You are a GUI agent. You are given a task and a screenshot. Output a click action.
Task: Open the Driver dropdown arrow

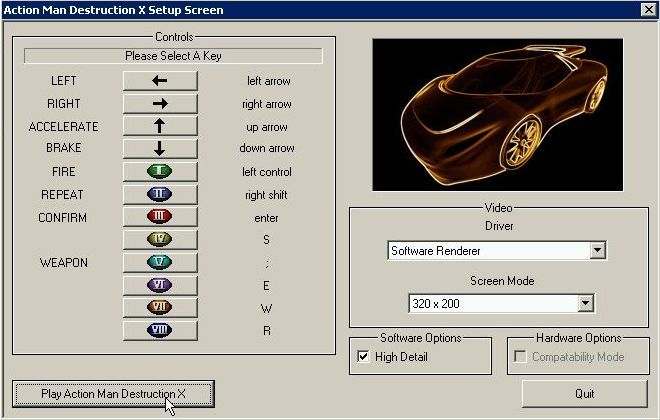tap(597, 250)
